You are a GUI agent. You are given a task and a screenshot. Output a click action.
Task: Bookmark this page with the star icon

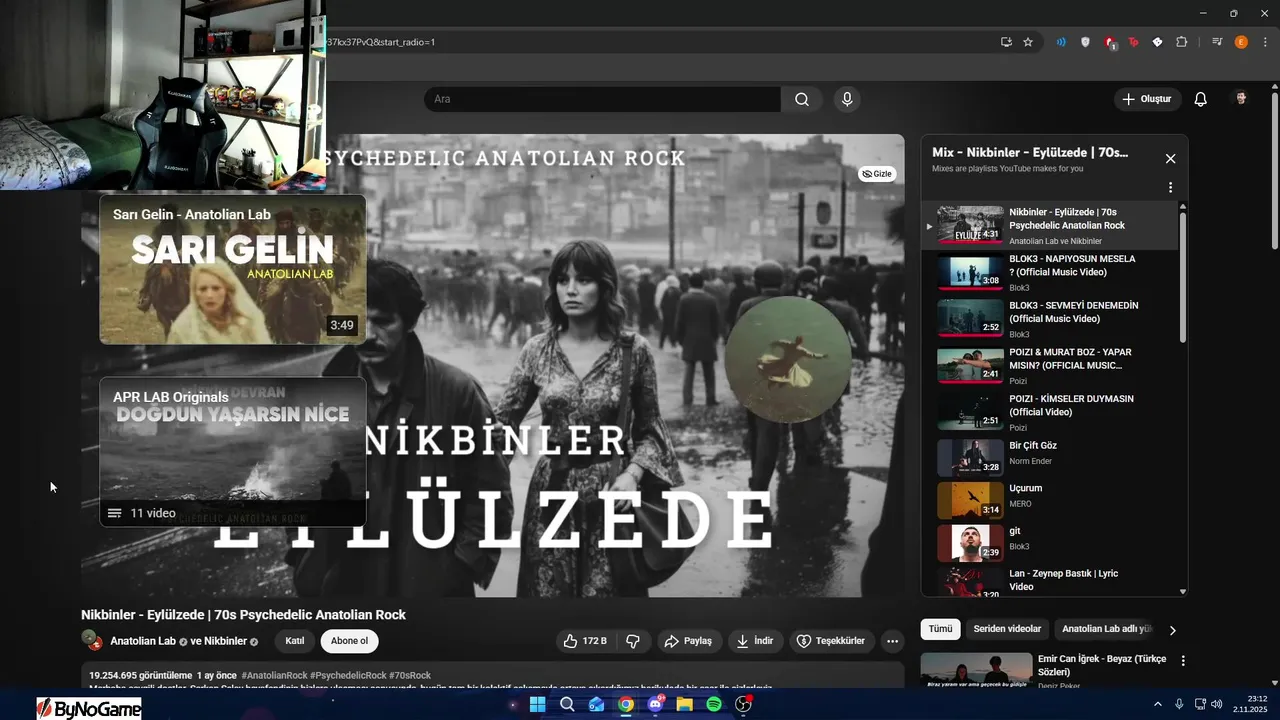1028,42
